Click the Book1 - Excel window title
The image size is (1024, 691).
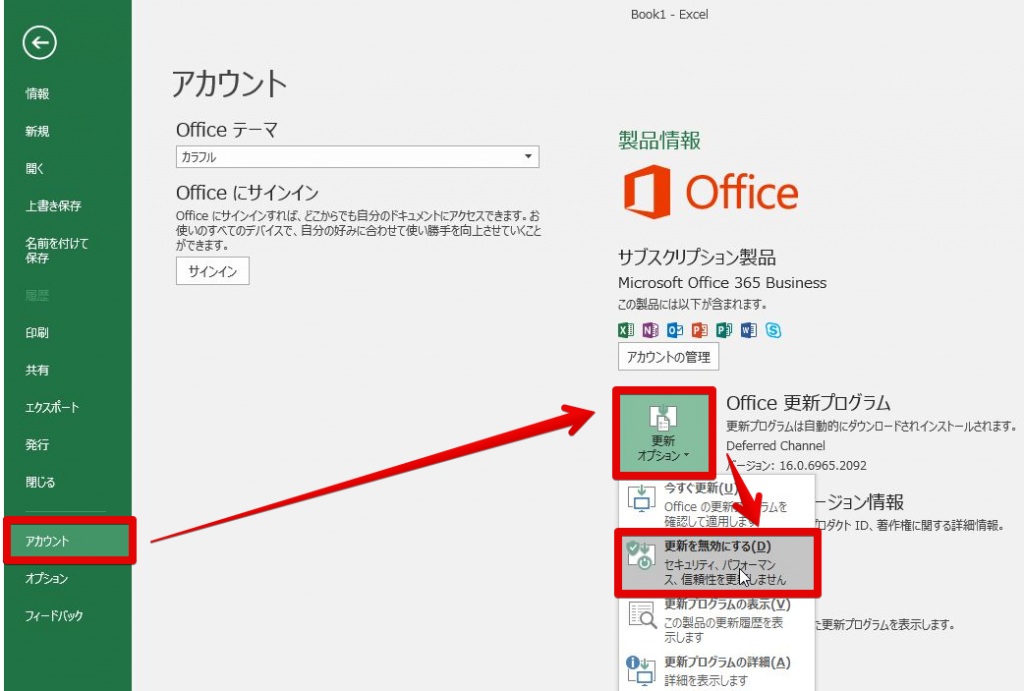669,14
